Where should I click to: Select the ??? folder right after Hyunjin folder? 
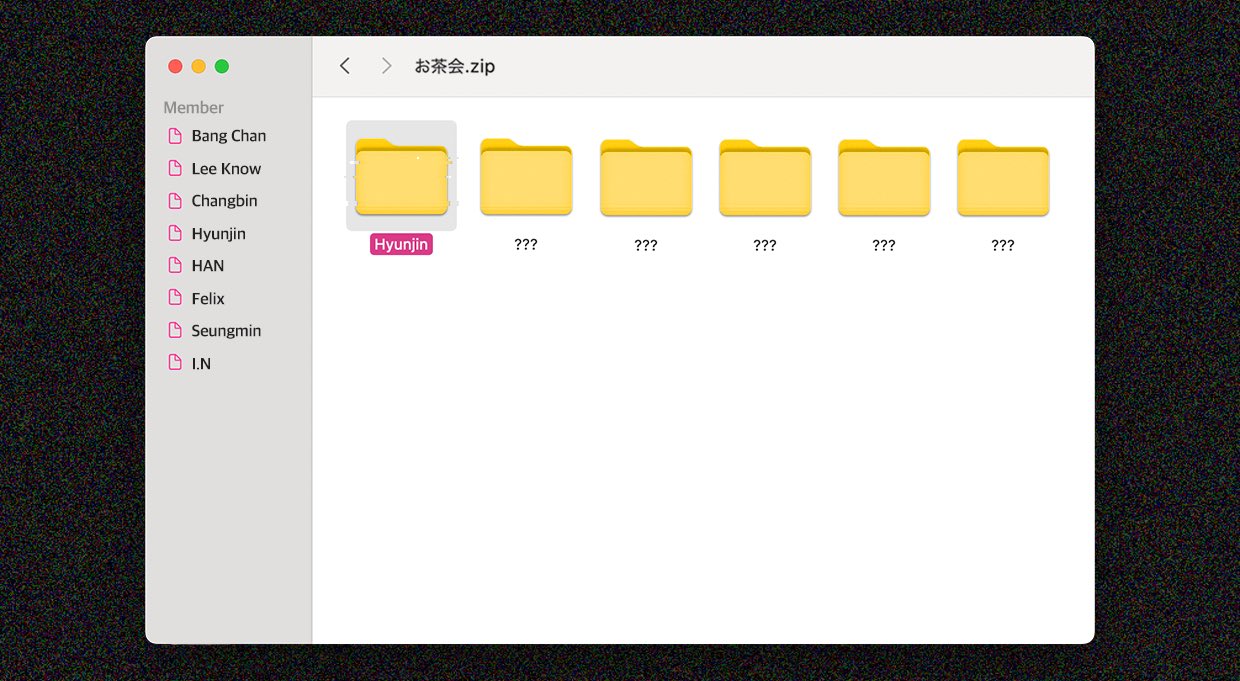point(526,177)
